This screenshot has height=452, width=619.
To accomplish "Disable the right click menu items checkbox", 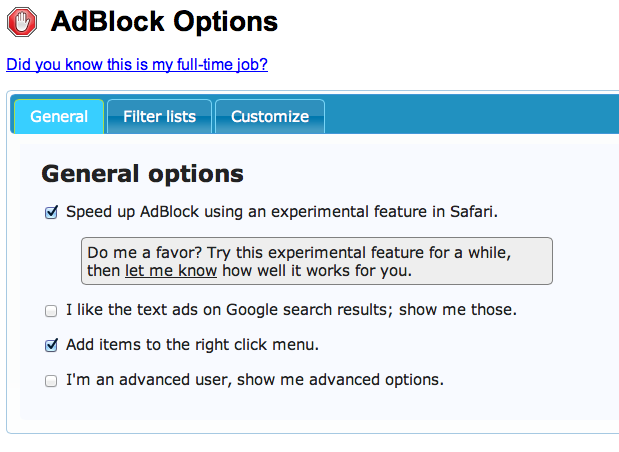I will [x=51, y=345].
